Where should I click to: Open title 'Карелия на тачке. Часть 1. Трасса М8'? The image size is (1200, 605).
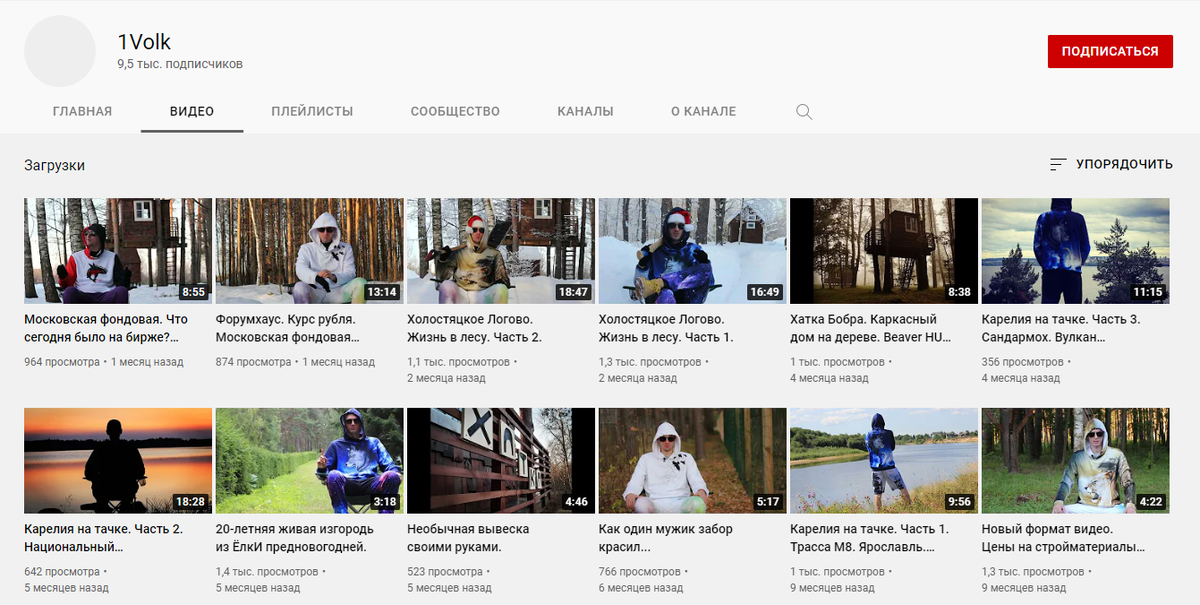pyautogui.click(x=870, y=538)
